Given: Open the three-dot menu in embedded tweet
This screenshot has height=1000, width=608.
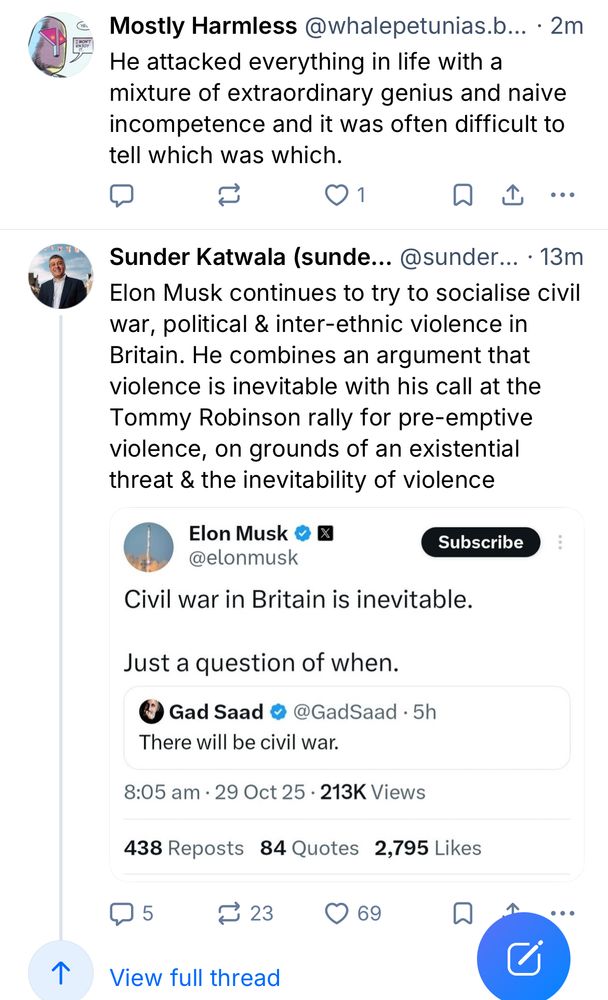Looking at the screenshot, I should [560, 542].
